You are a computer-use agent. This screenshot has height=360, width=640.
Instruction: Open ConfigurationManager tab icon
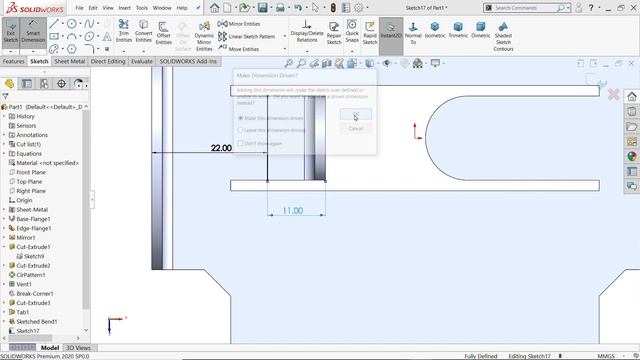tap(44, 84)
